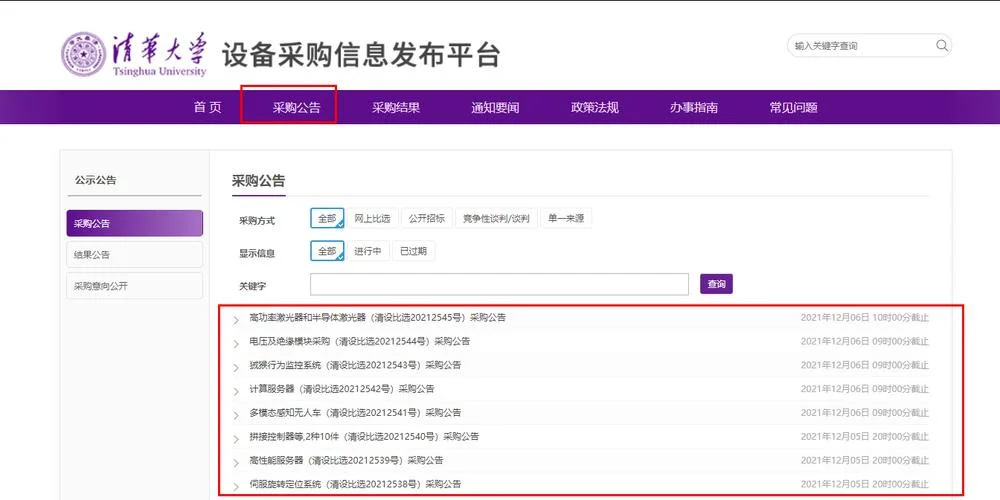Expand chevron beside 伺服旋转定位系统 row
Image resolution: width=1000 pixels, height=500 pixels.
(x=236, y=487)
